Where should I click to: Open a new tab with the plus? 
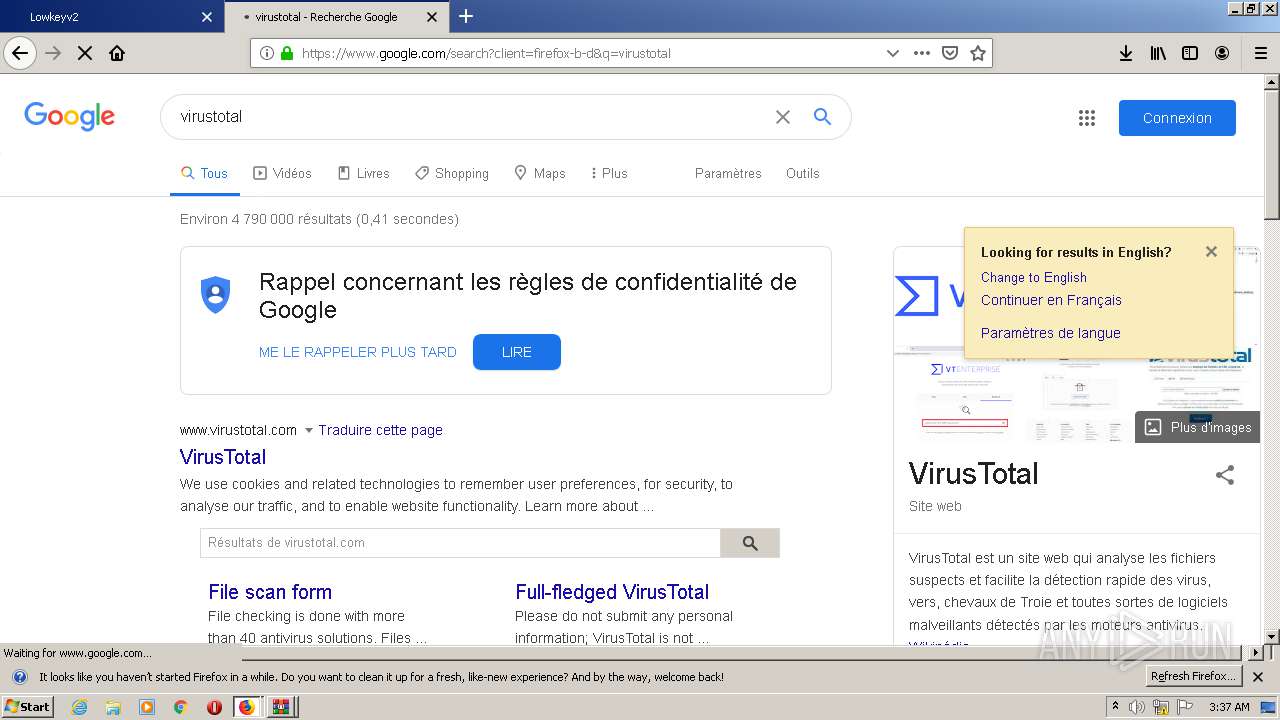[466, 16]
